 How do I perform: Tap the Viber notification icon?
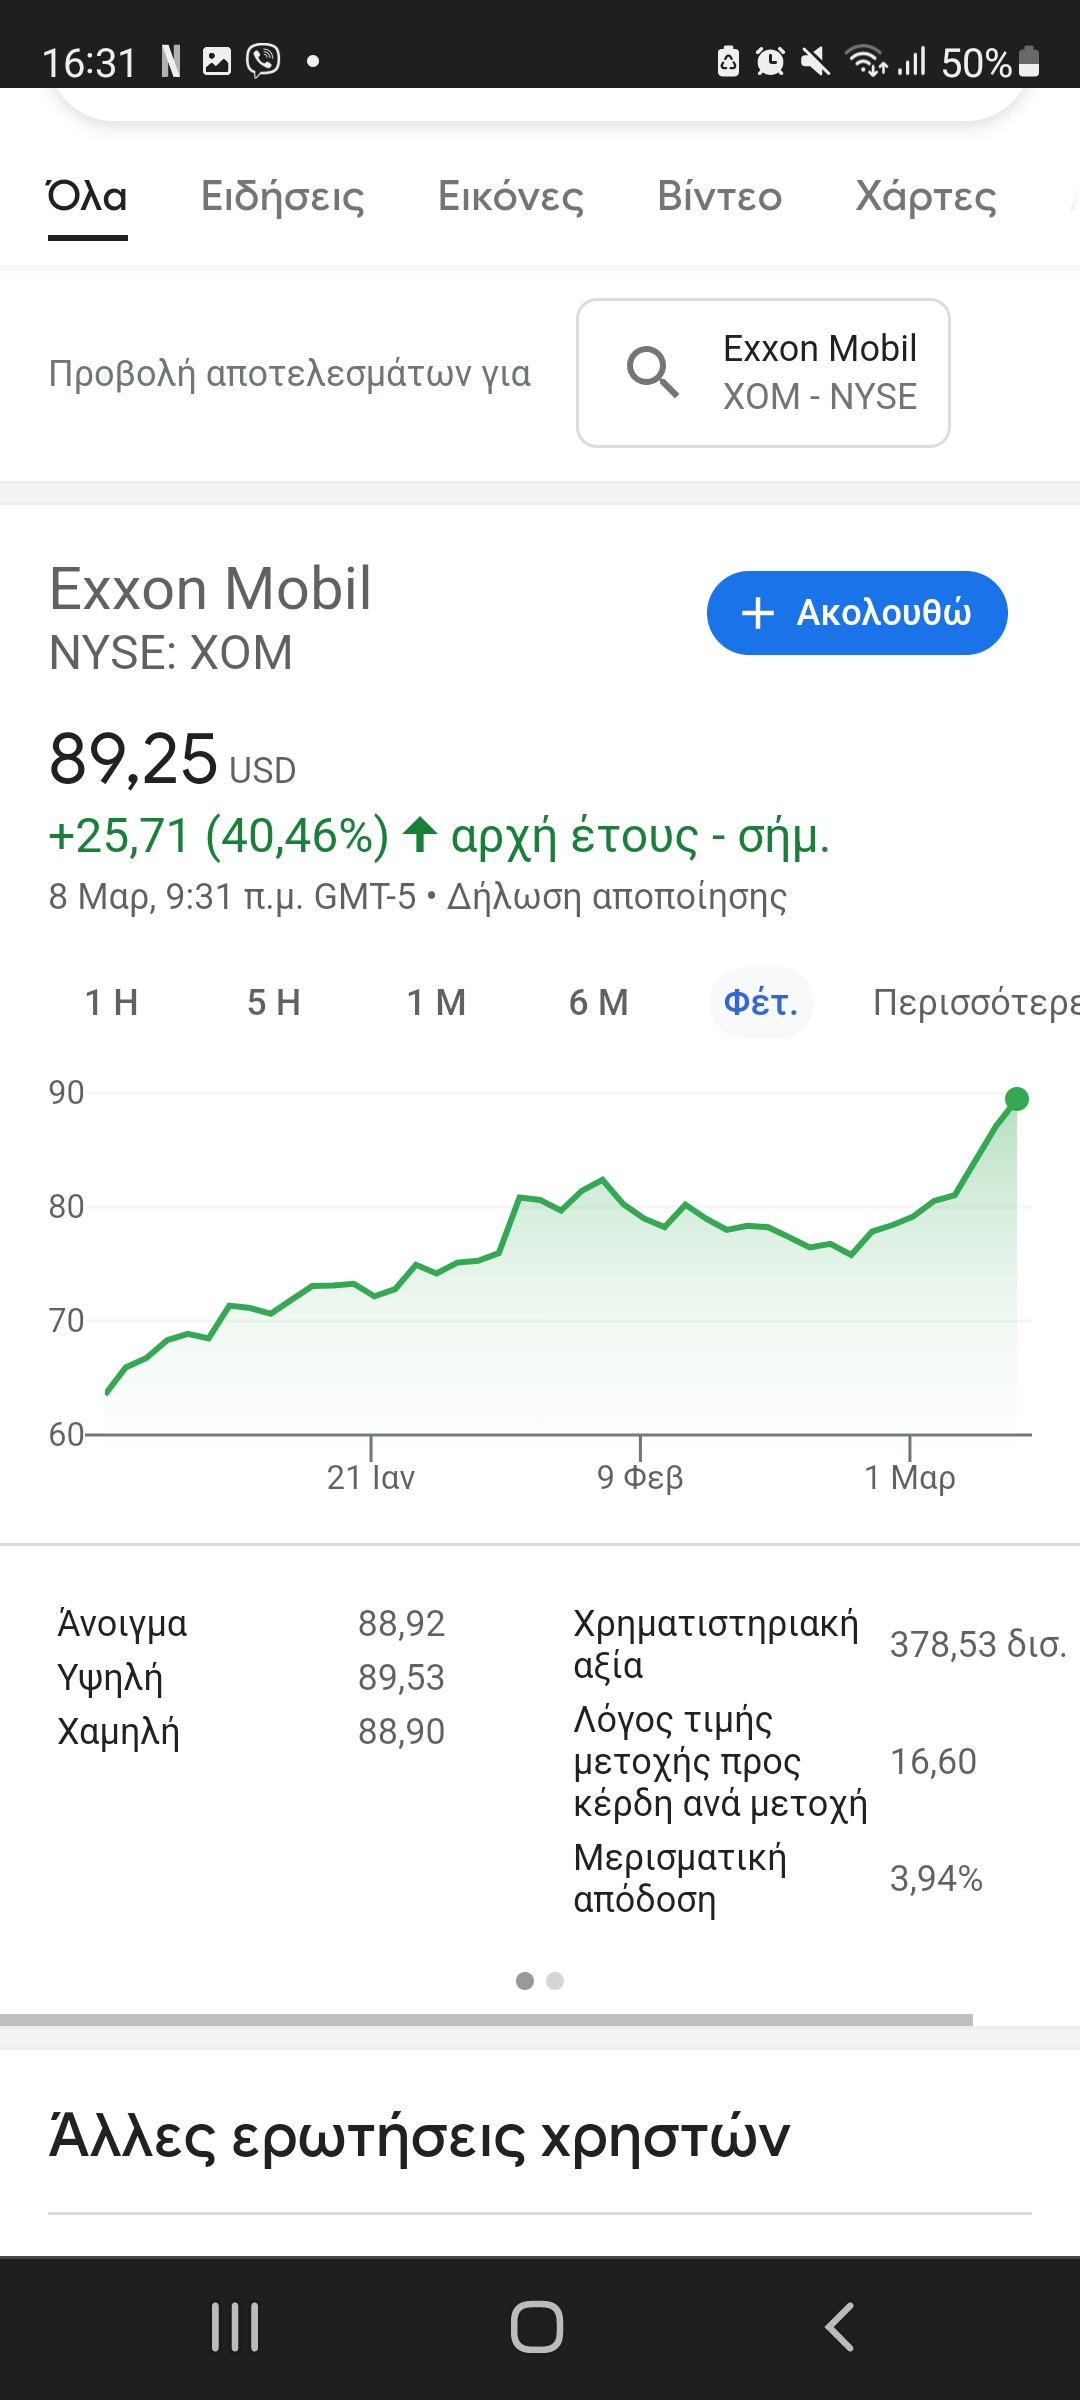[264, 61]
